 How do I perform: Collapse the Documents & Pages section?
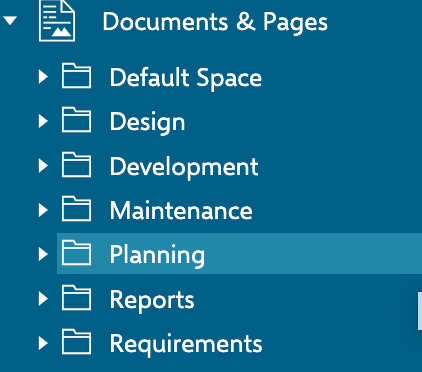point(10,21)
